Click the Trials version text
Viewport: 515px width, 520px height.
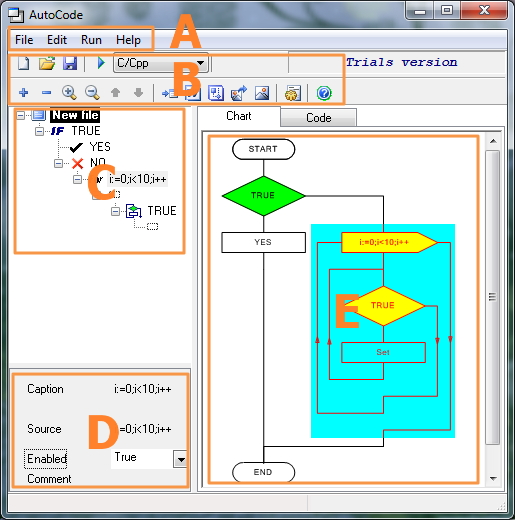402,62
